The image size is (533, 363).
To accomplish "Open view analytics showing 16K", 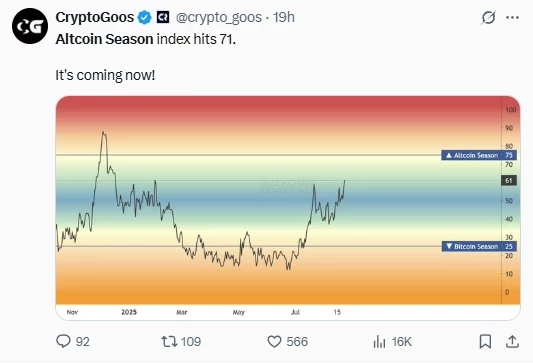I will click(x=392, y=341).
